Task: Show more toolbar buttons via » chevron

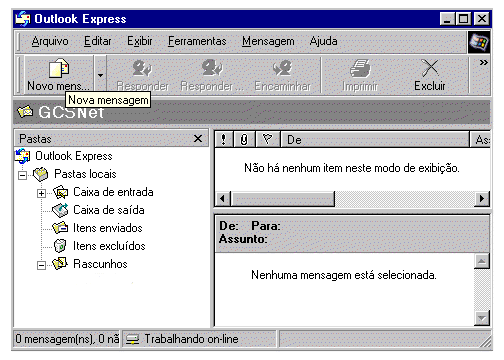Action: pos(483,62)
